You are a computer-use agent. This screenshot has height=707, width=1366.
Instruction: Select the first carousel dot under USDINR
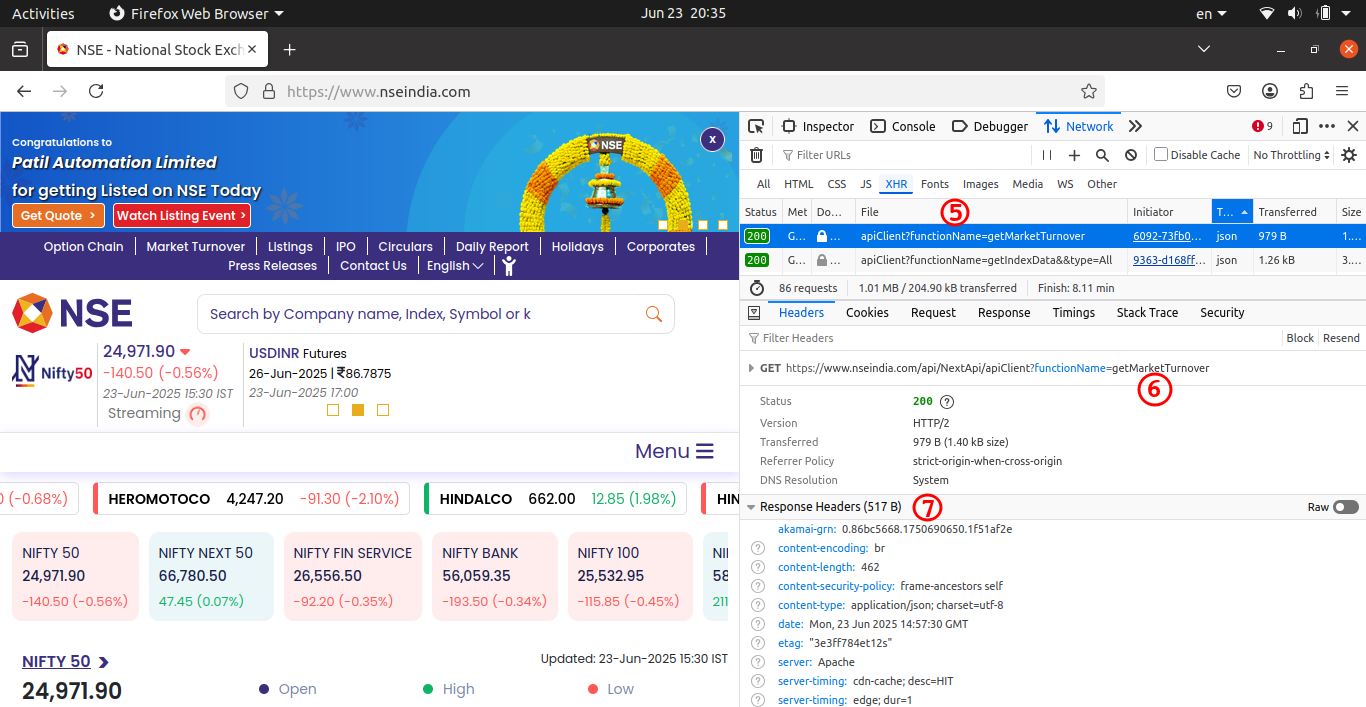click(334, 410)
